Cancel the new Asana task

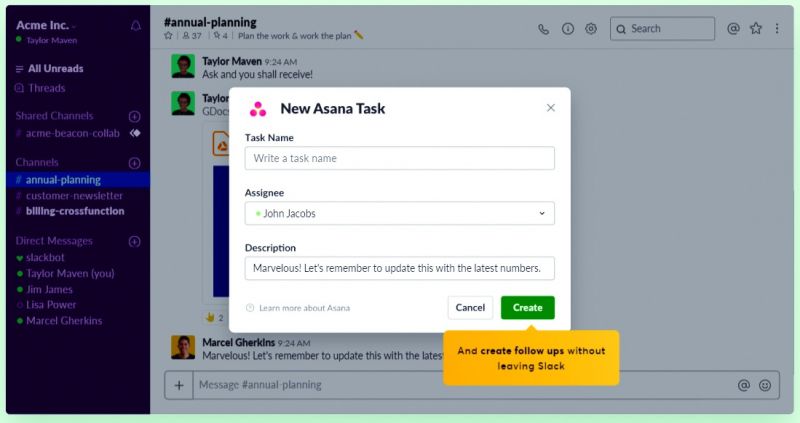pos(470,308)
